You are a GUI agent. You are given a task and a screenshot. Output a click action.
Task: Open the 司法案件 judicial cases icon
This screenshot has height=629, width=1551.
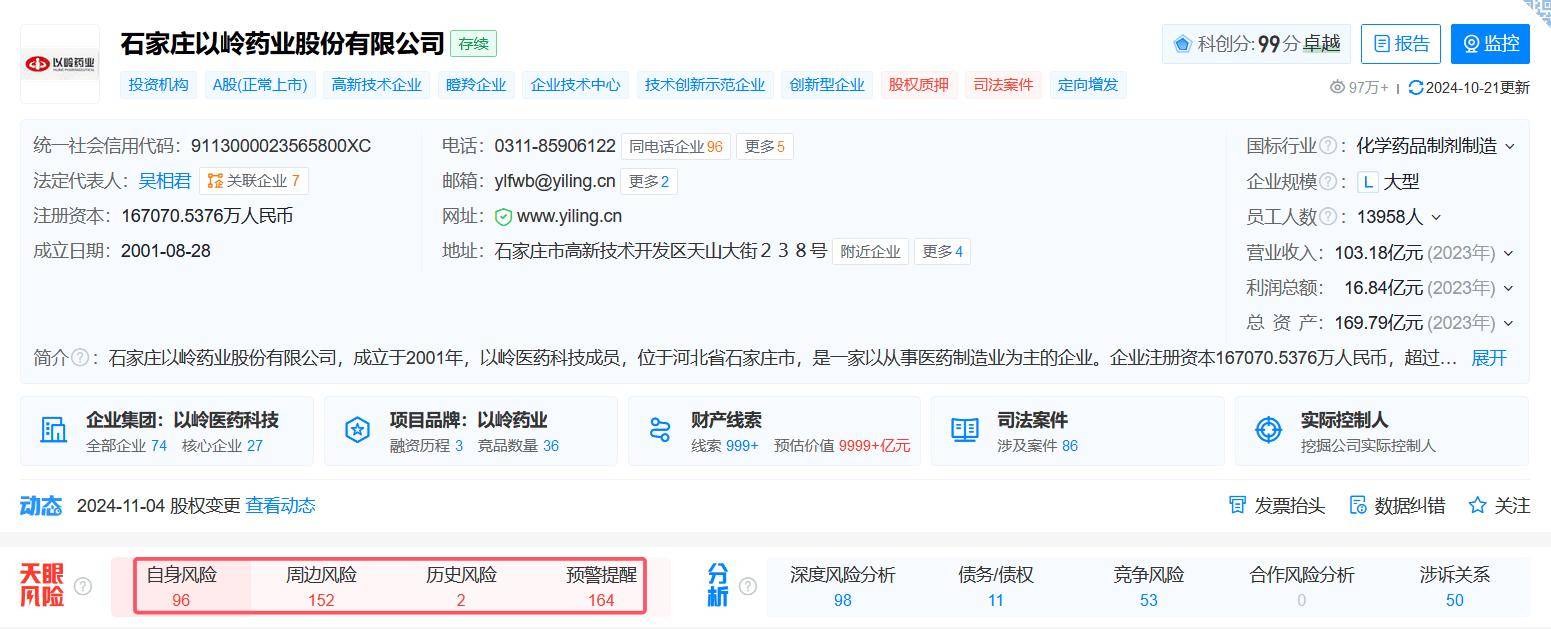964,428
